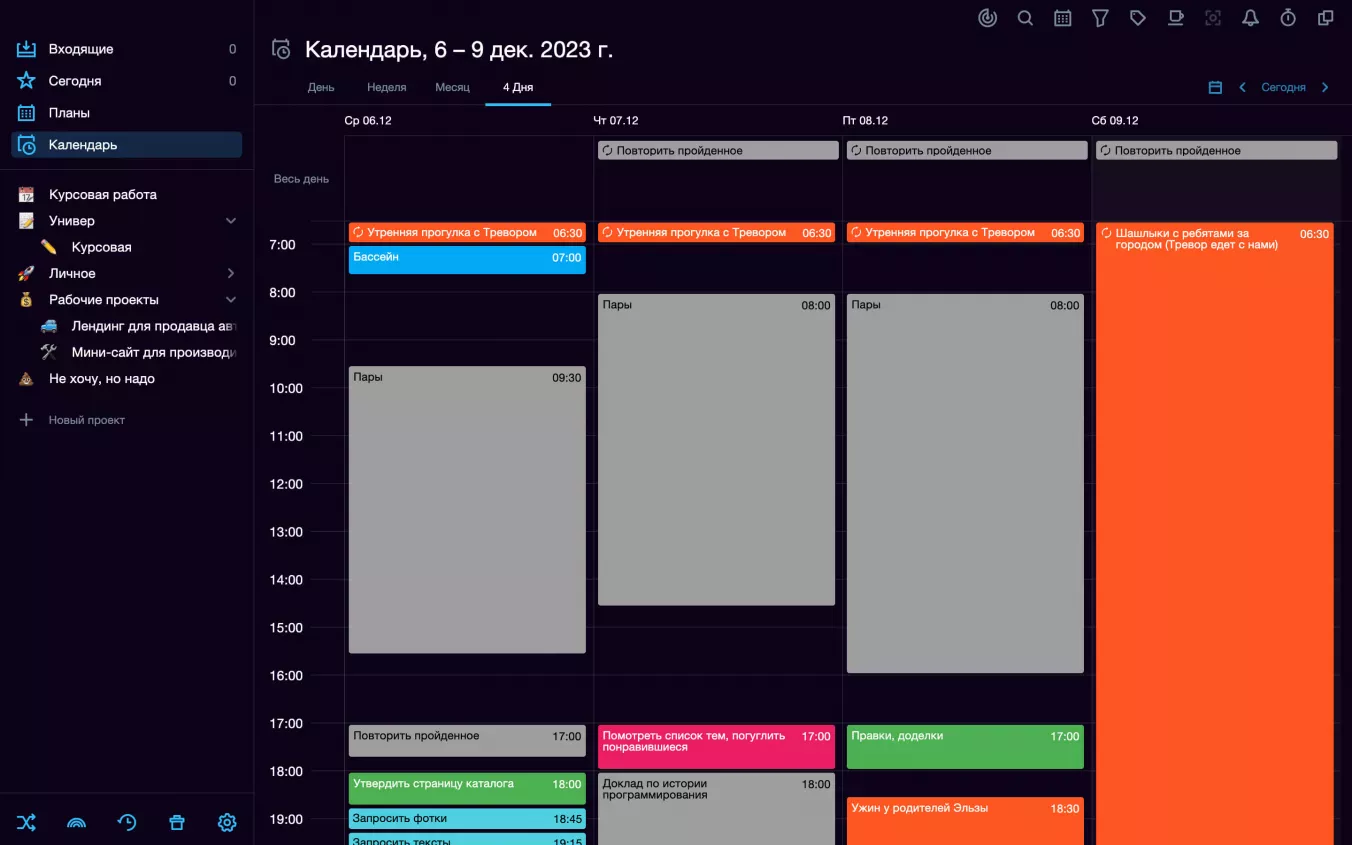This screenshot has height=845, width=1352.
Task: Click the rainbow icon in sidebar footer
Action: tap(76, 822)
